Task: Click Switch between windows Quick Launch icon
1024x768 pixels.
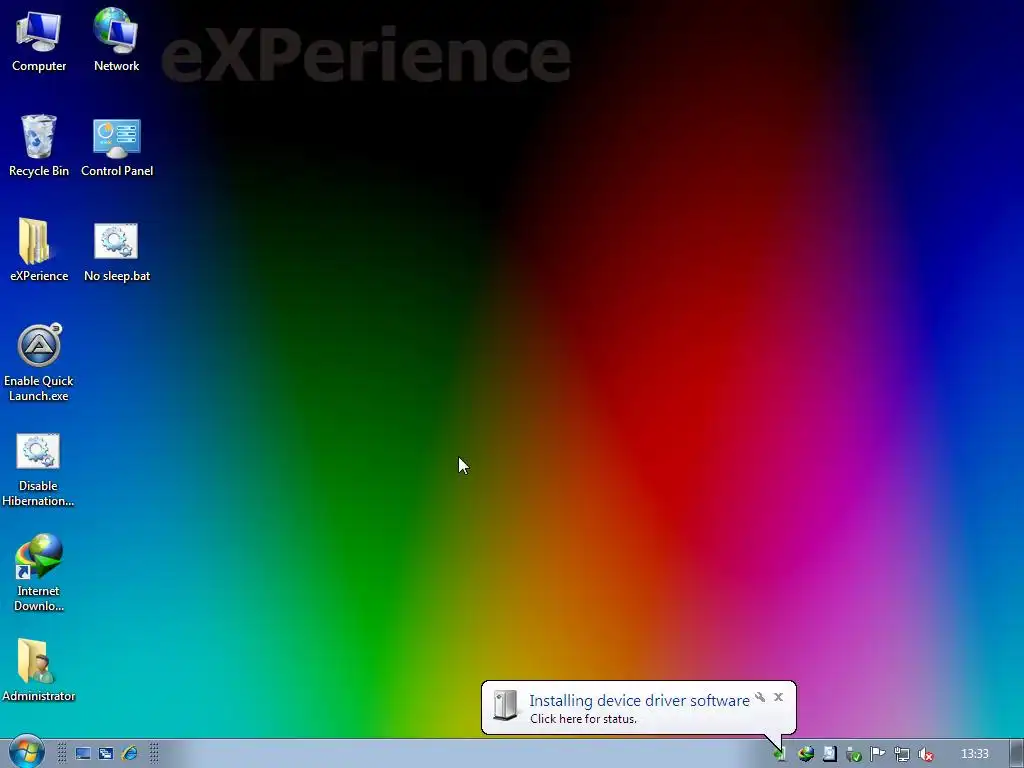Action: click(106, 754)
